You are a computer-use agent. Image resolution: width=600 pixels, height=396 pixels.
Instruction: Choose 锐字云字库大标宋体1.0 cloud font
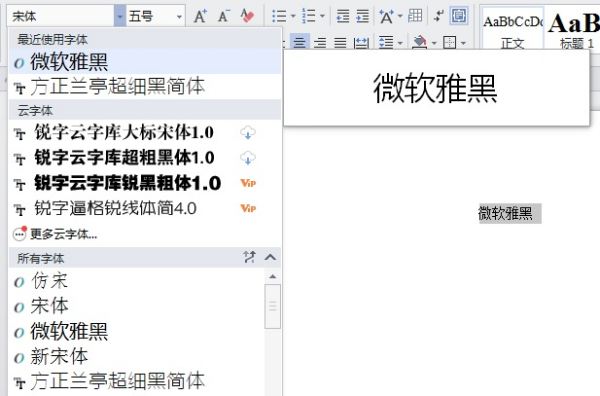coord(124,133)
